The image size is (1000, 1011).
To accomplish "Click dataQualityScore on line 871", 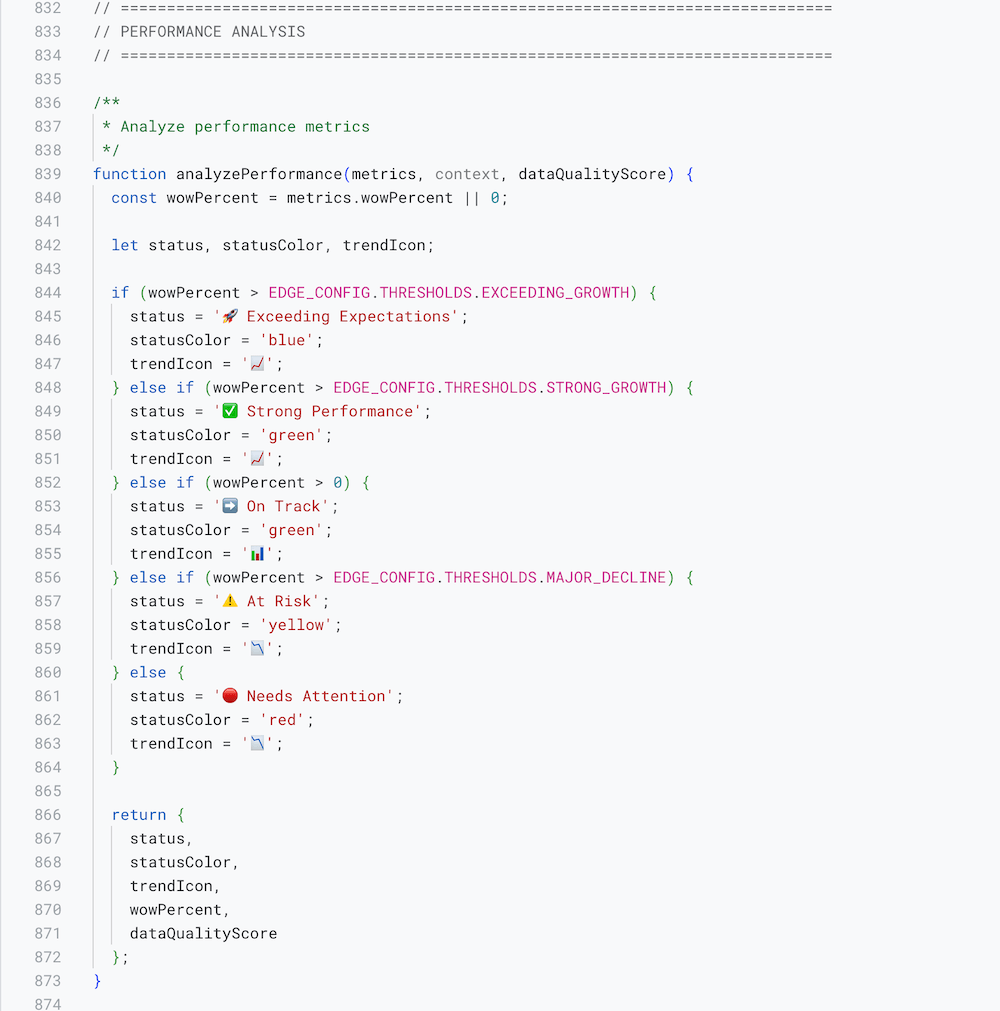I will pos(203,934).
